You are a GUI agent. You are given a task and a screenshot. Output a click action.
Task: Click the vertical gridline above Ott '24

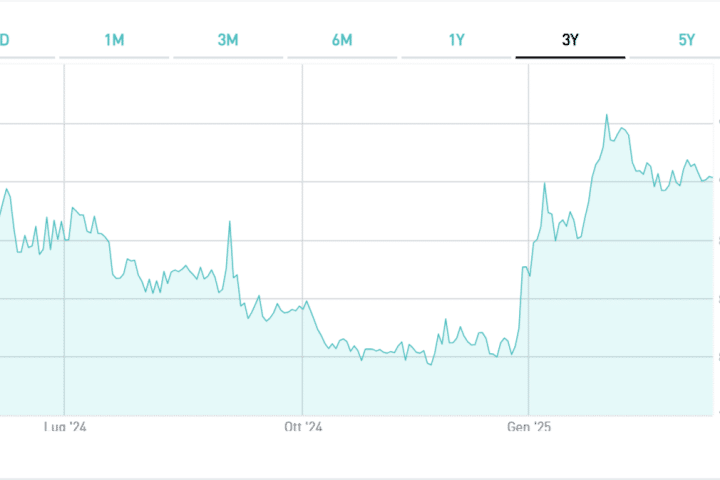(302, 150)
